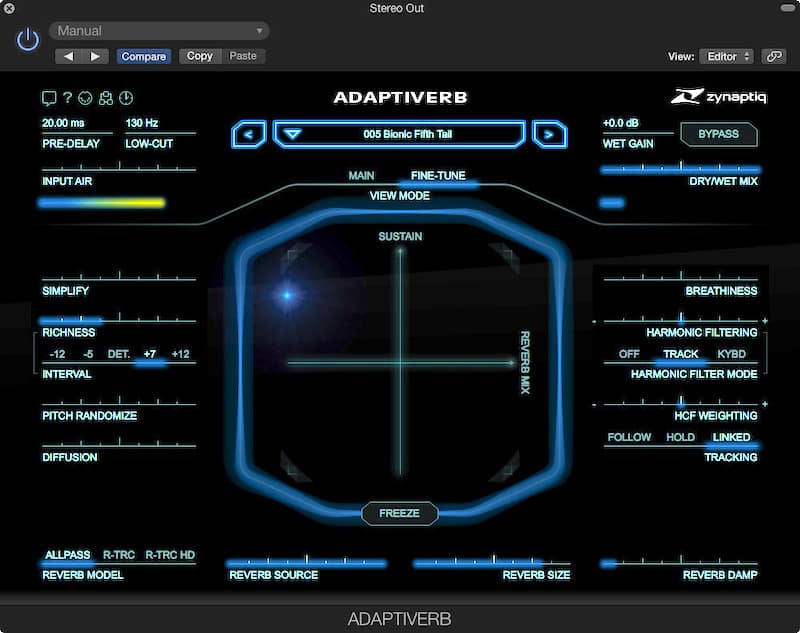Set harmonic filter mode to KYBD
The image size is (800, 633).
point(732,354)
